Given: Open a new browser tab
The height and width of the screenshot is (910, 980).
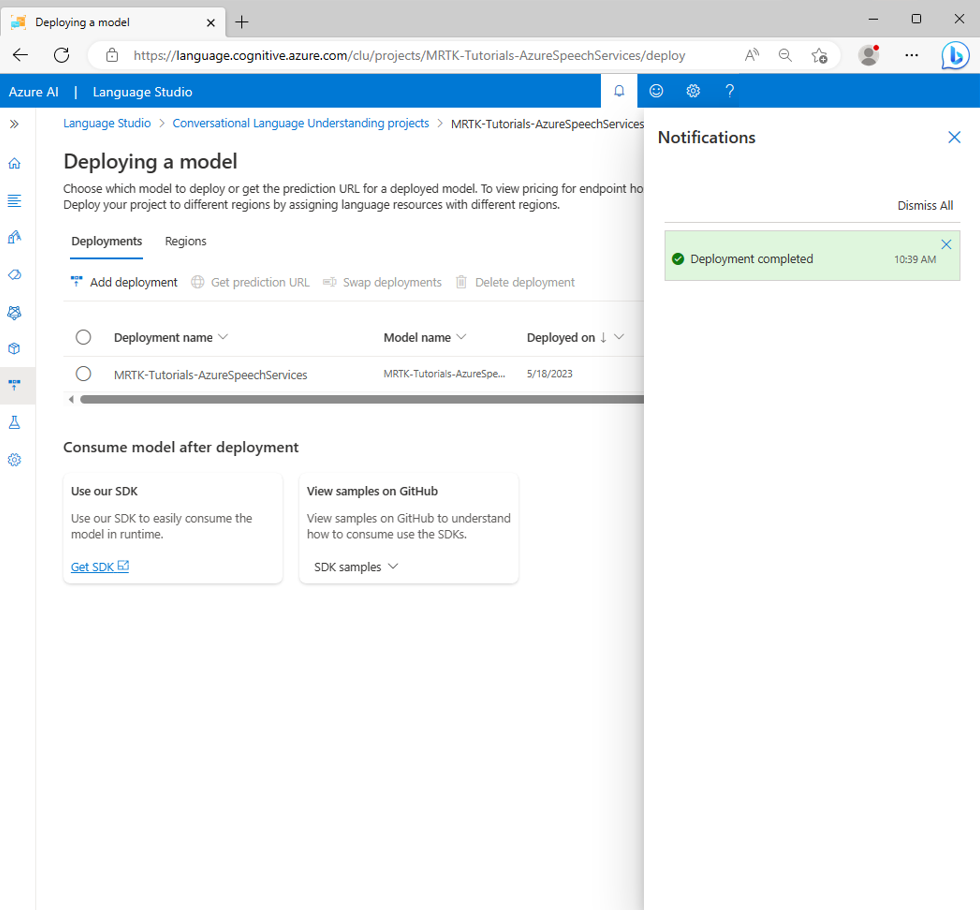Looking at the screenshot, I should 241,22.
